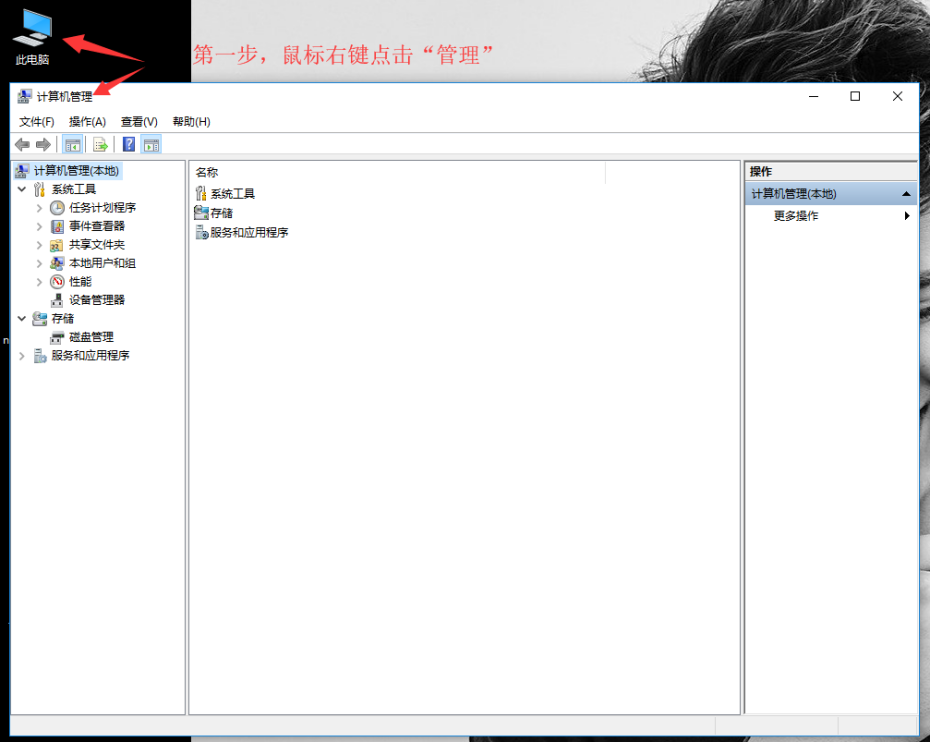Click the 计算机管理 title bar icon

[24, 96]
